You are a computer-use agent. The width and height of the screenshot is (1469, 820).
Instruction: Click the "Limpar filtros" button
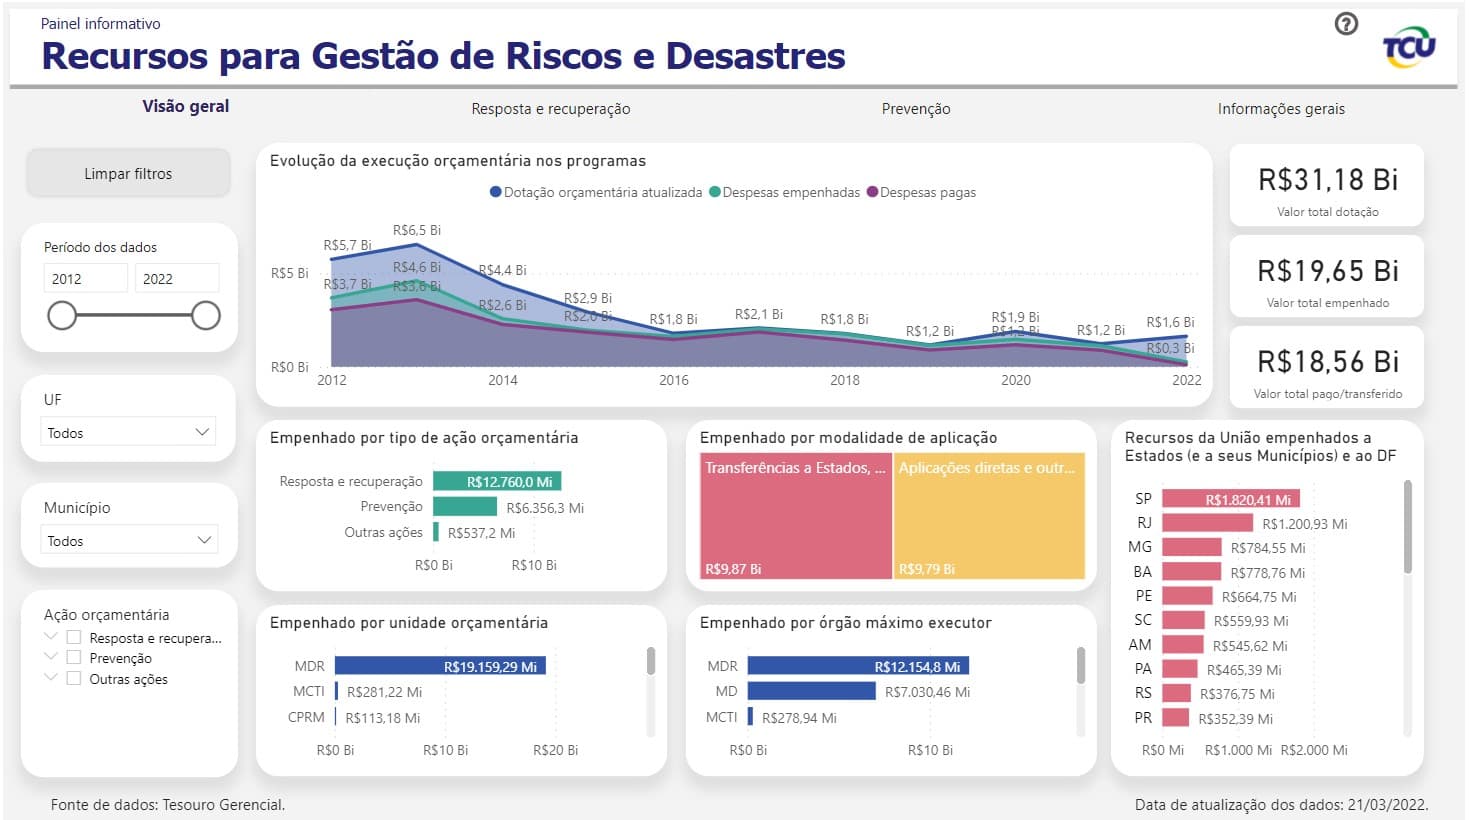click(128, 172)
